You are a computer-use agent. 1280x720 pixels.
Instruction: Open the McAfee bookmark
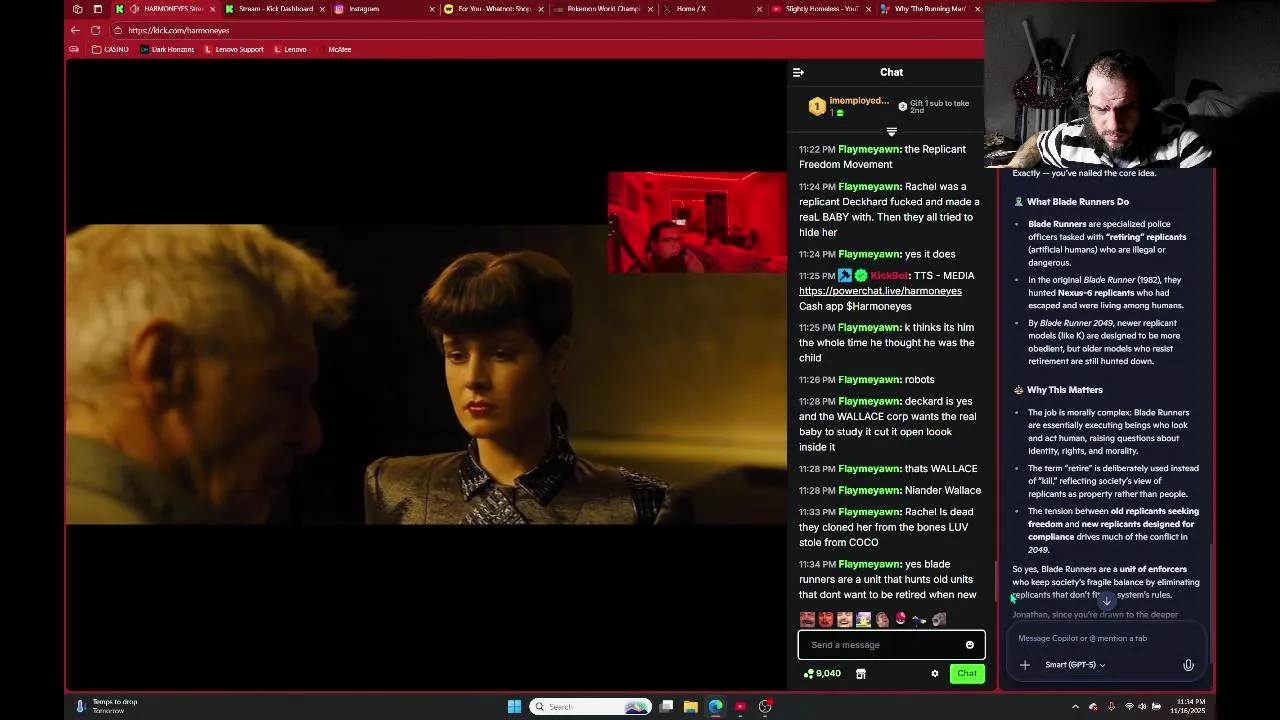[339, 49]
